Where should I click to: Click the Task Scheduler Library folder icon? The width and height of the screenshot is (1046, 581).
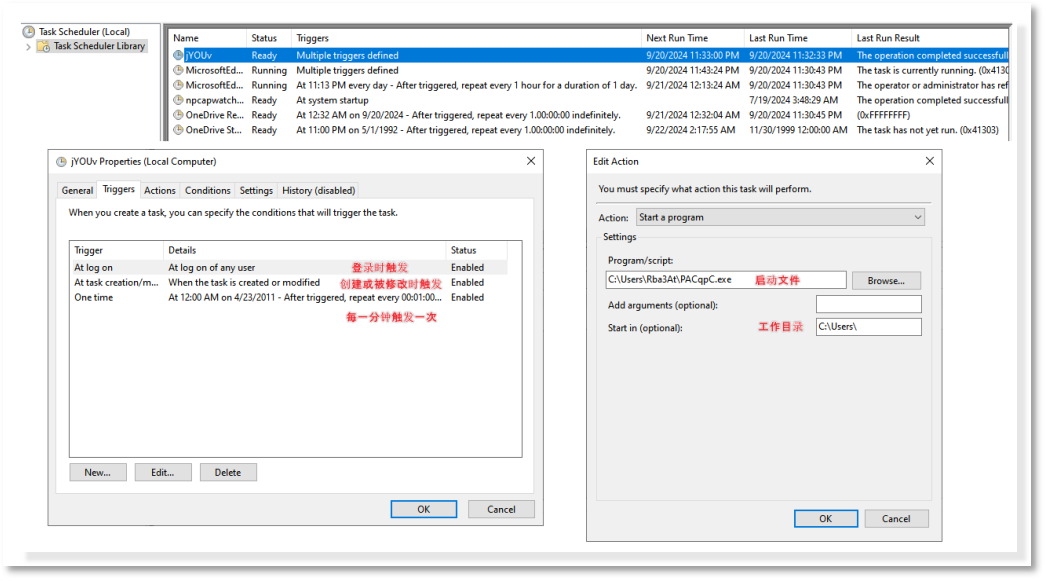point(43,46)
